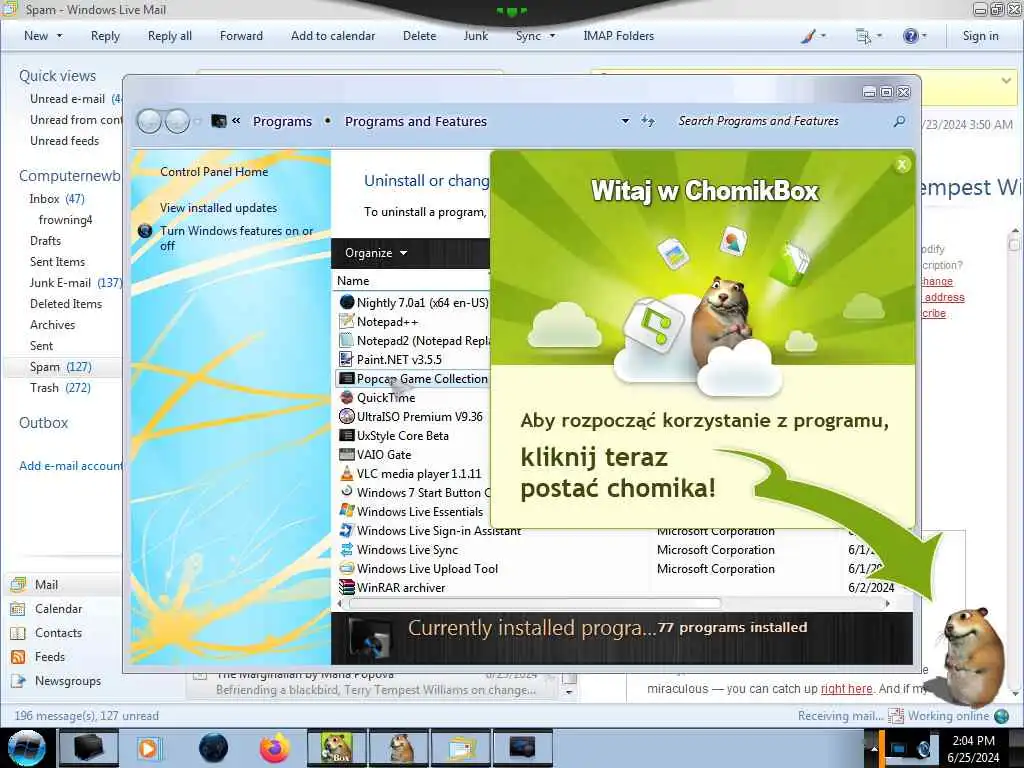Expand the Sync dropdown arrow
The height and width of the screenshot is (768, 1024).
pyautogui.click(x=552, y=36)
